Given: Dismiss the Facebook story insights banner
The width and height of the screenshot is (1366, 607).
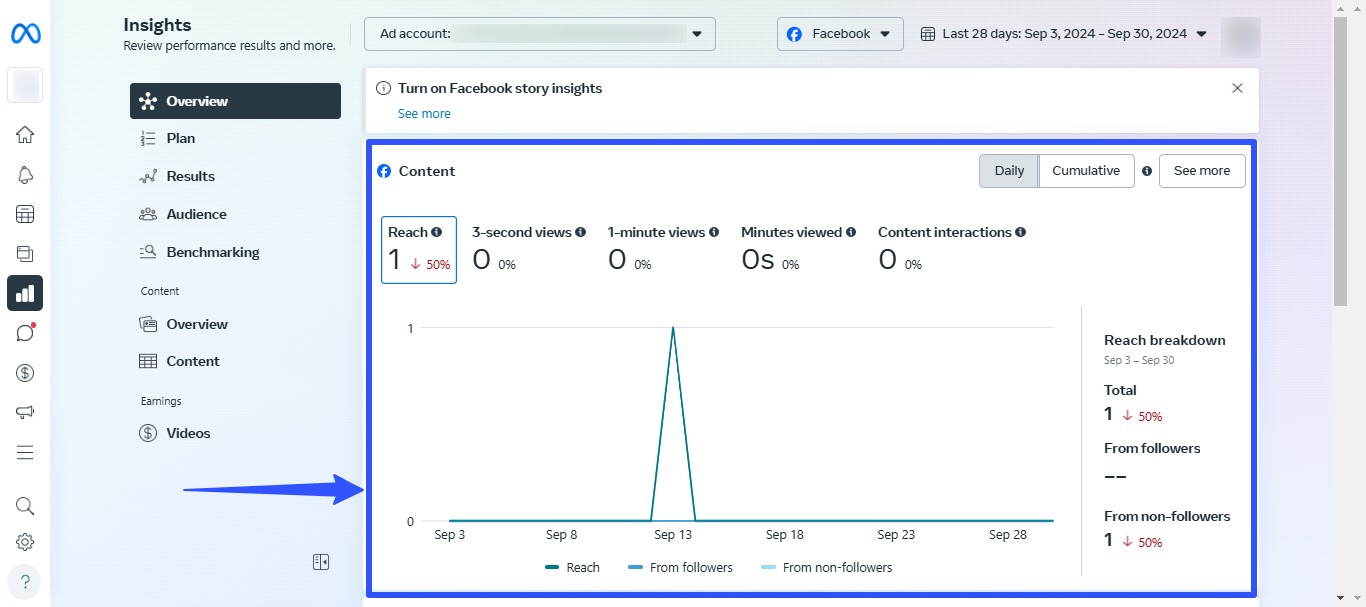Looking at the screenshot, I should 1237,88.
